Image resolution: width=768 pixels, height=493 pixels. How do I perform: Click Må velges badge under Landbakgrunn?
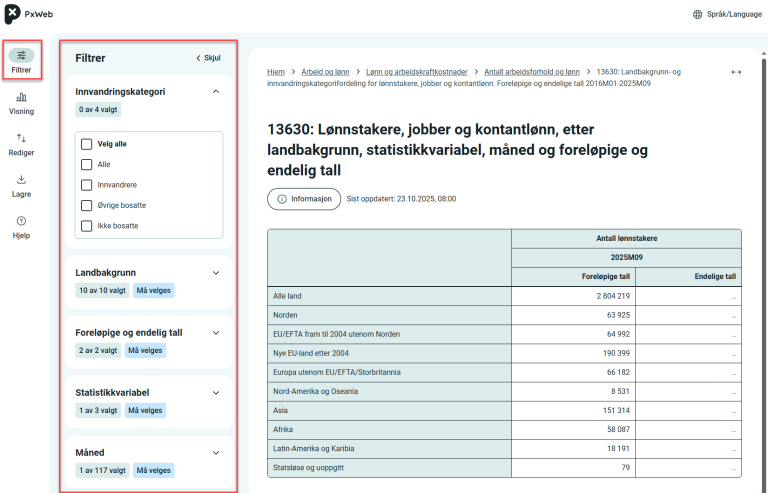coord(153,290)
